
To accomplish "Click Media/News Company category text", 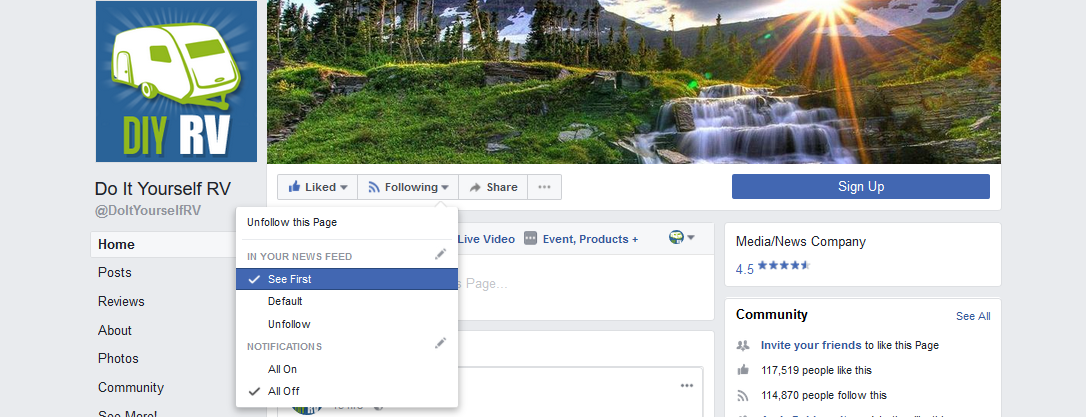I will click(x=801, y=242).
